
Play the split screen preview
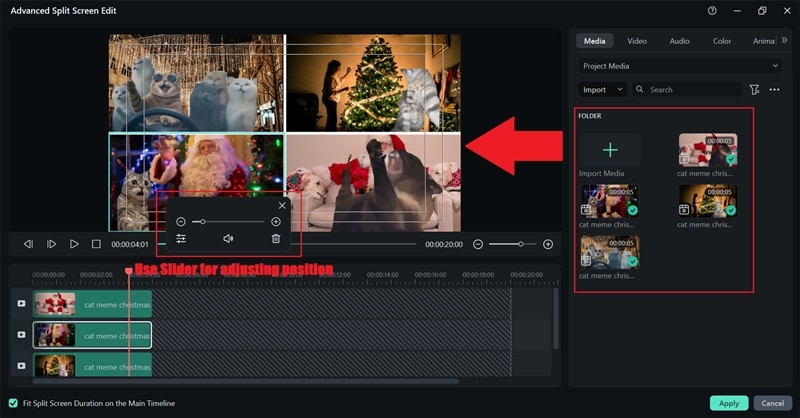pyautogui.click(x=74, y=244)
